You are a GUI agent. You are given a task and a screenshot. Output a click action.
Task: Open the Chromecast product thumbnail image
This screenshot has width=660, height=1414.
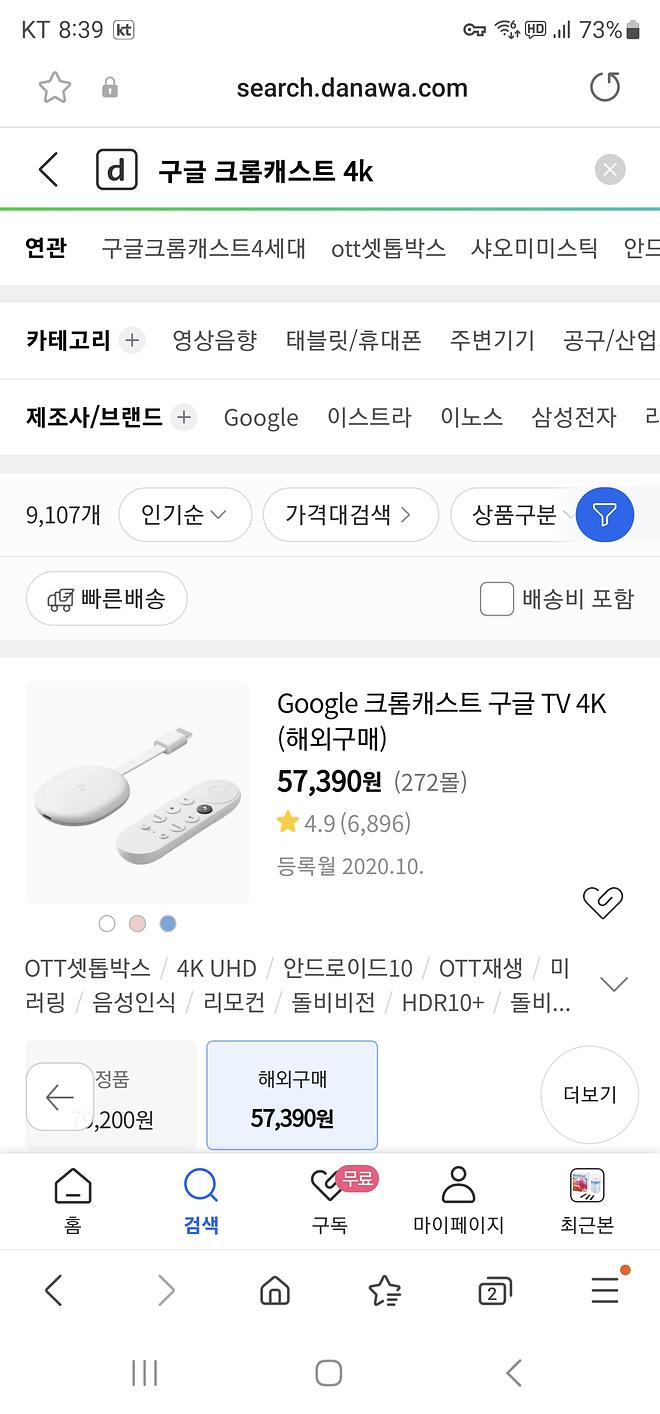coord(137,793)
